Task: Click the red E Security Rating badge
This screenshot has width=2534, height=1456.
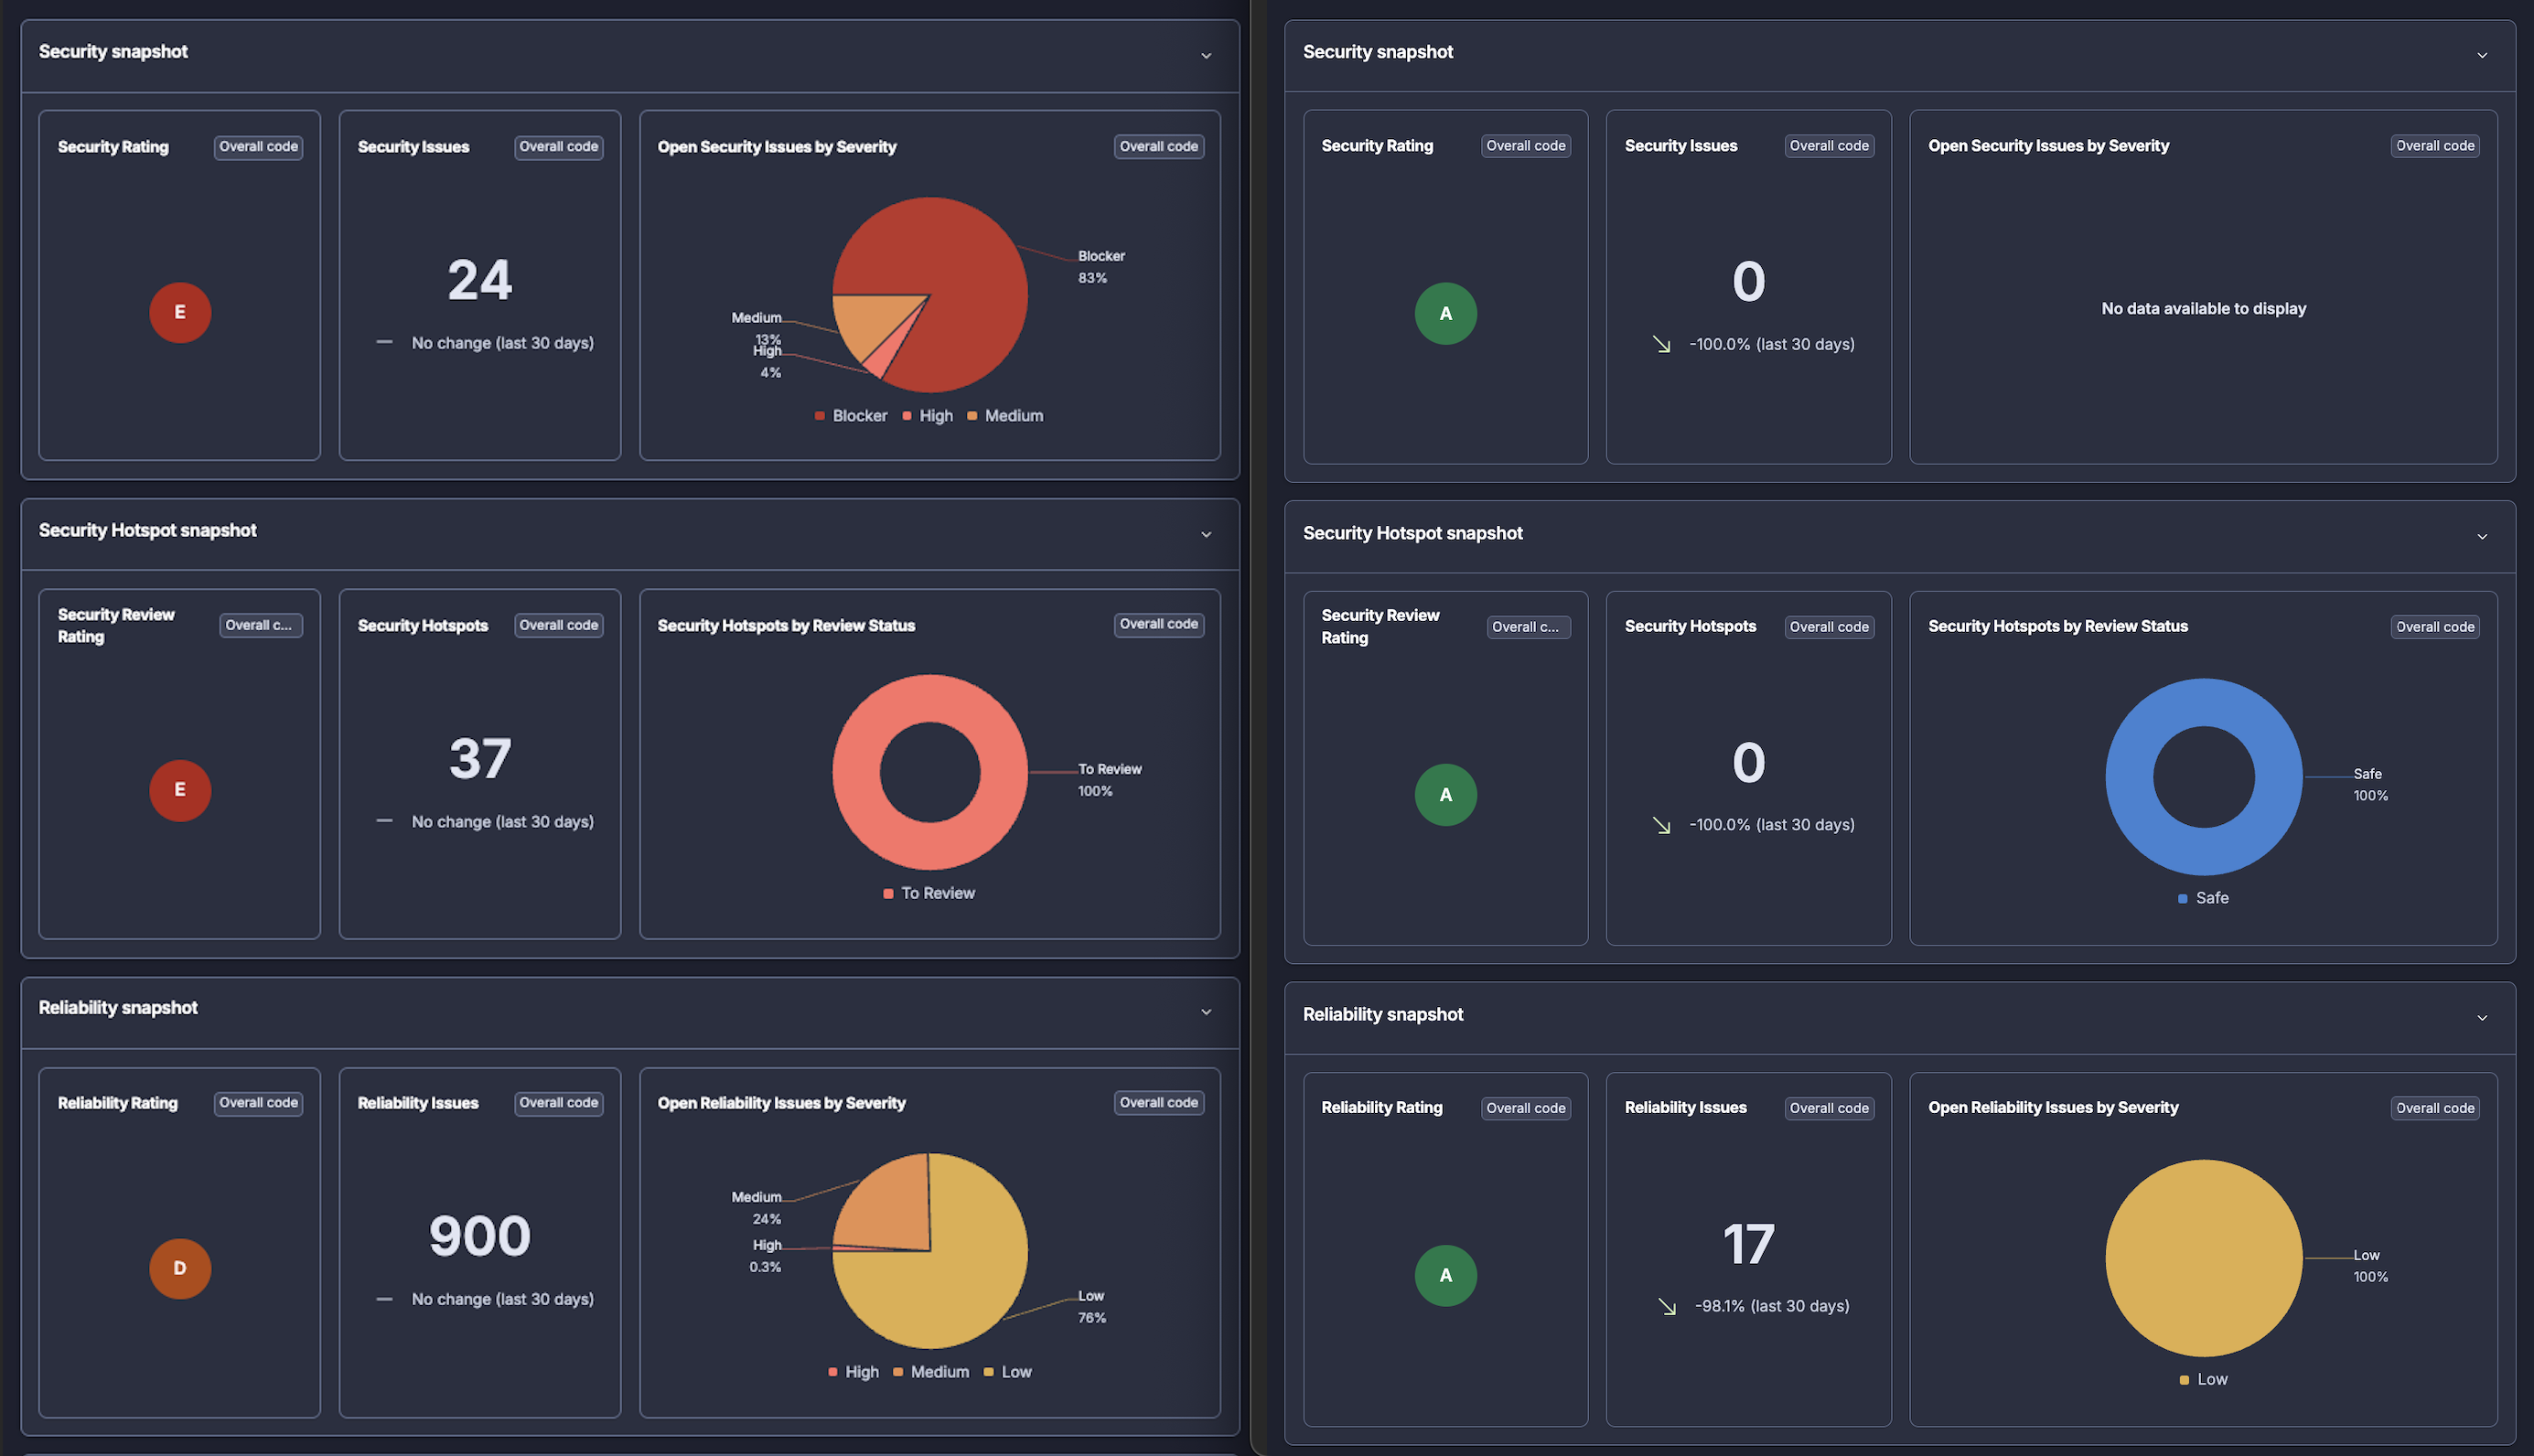Action: point(180,312)
